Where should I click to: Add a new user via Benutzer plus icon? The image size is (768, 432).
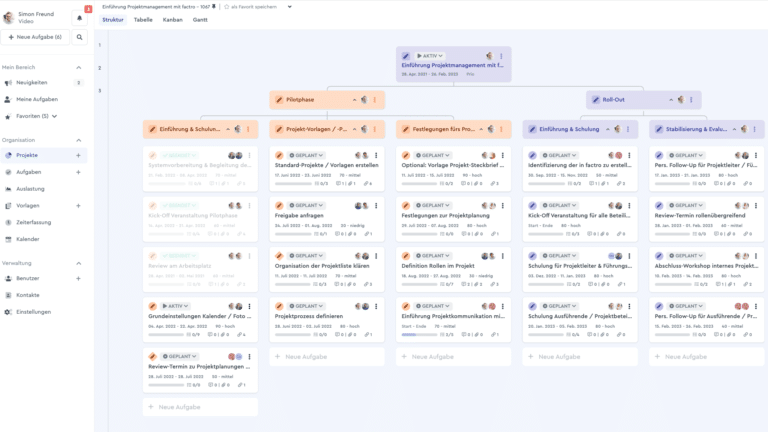pos(79,278)
